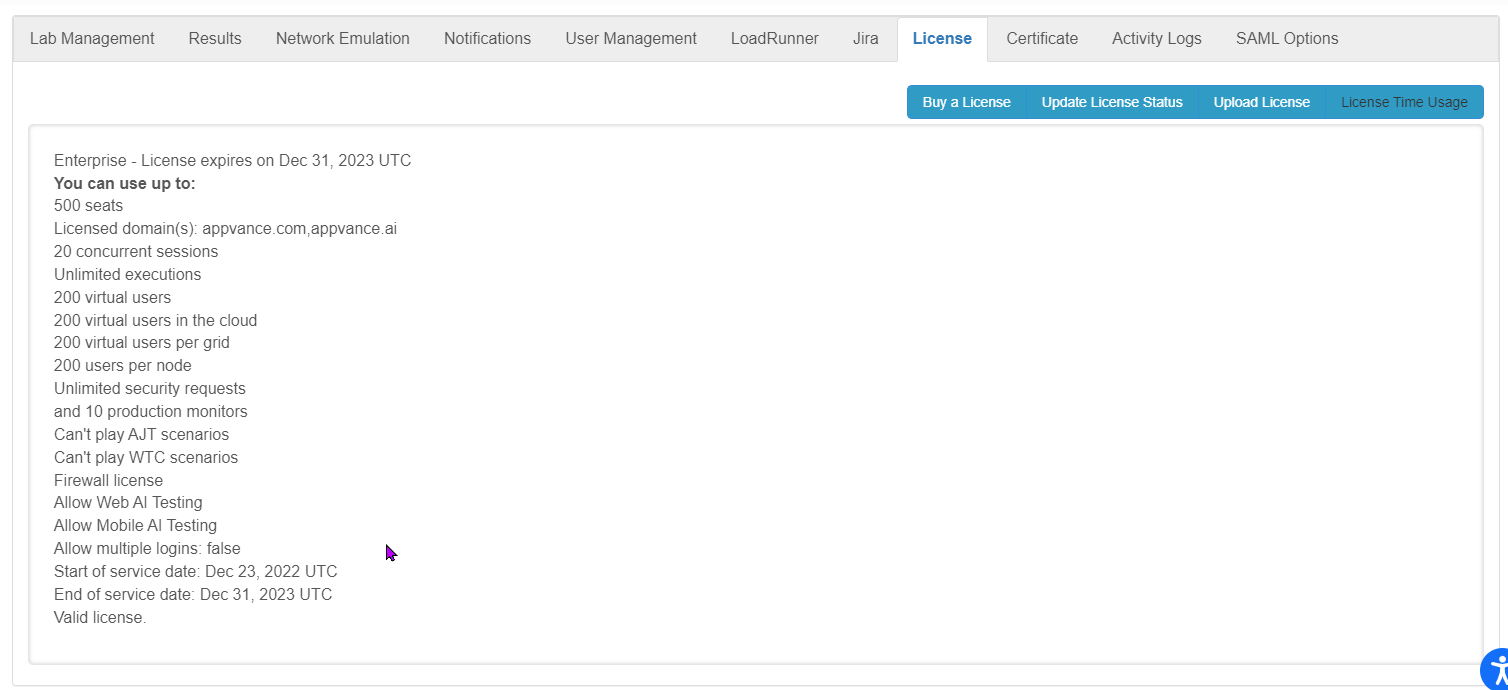
Task: Go to the Network Emulation tab
Action: pyautogui.click(x=343, y=39)
